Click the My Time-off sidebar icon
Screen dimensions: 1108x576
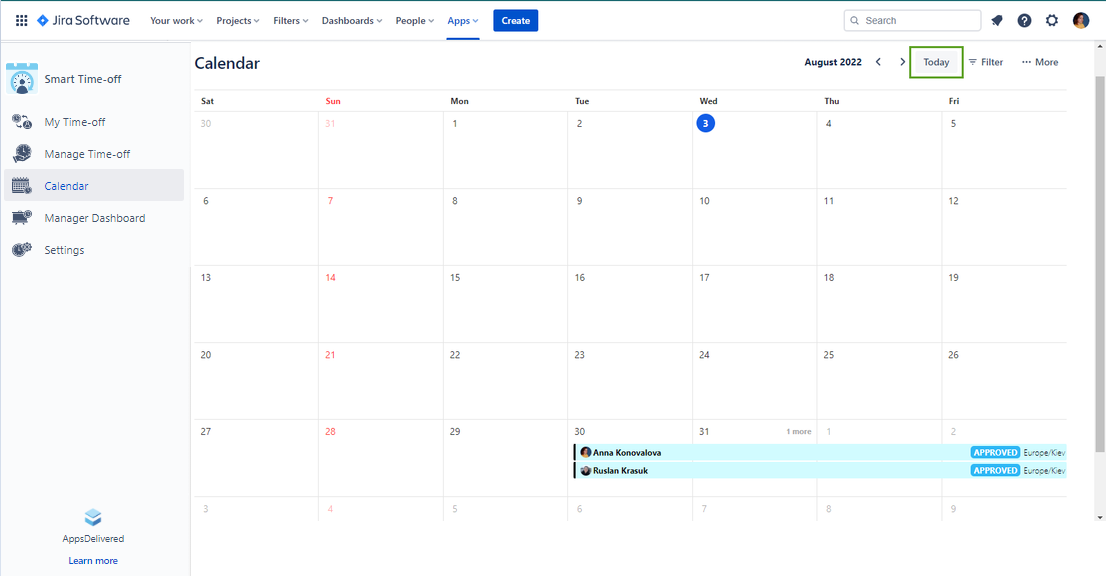point(22,122)
